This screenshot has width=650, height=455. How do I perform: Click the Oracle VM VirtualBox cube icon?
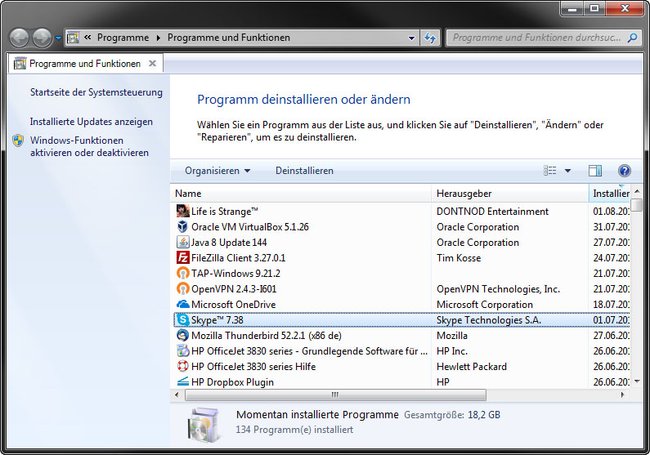coord(183,227)
